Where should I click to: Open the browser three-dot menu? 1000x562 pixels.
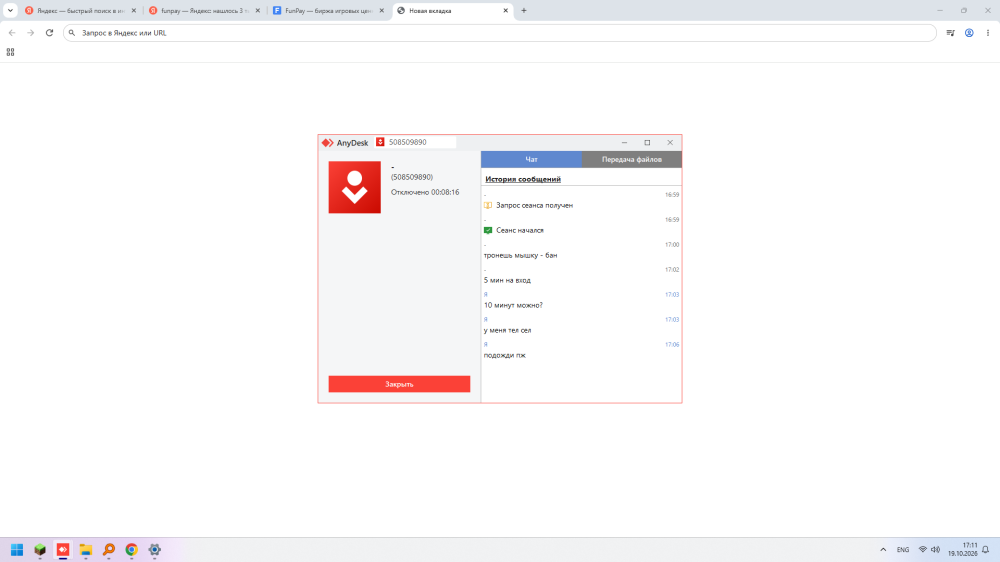(x=988, y=33)
